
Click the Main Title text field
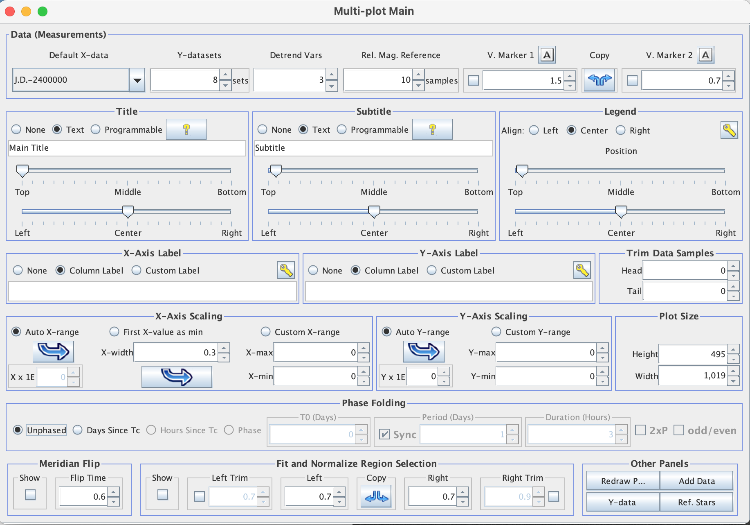126,148
